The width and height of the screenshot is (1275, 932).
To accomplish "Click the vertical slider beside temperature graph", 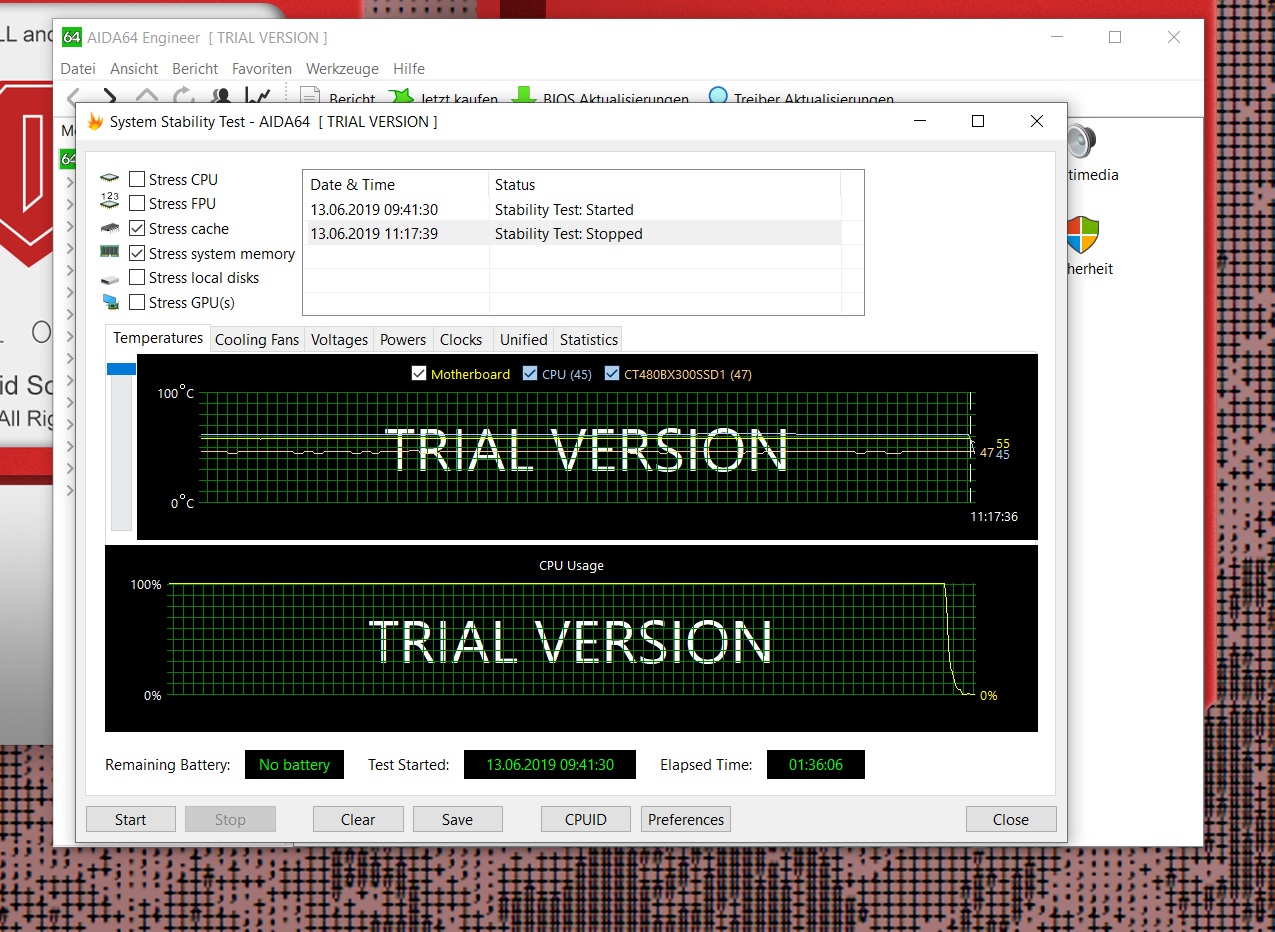I will pyautogui.click(x=121, y=445).
